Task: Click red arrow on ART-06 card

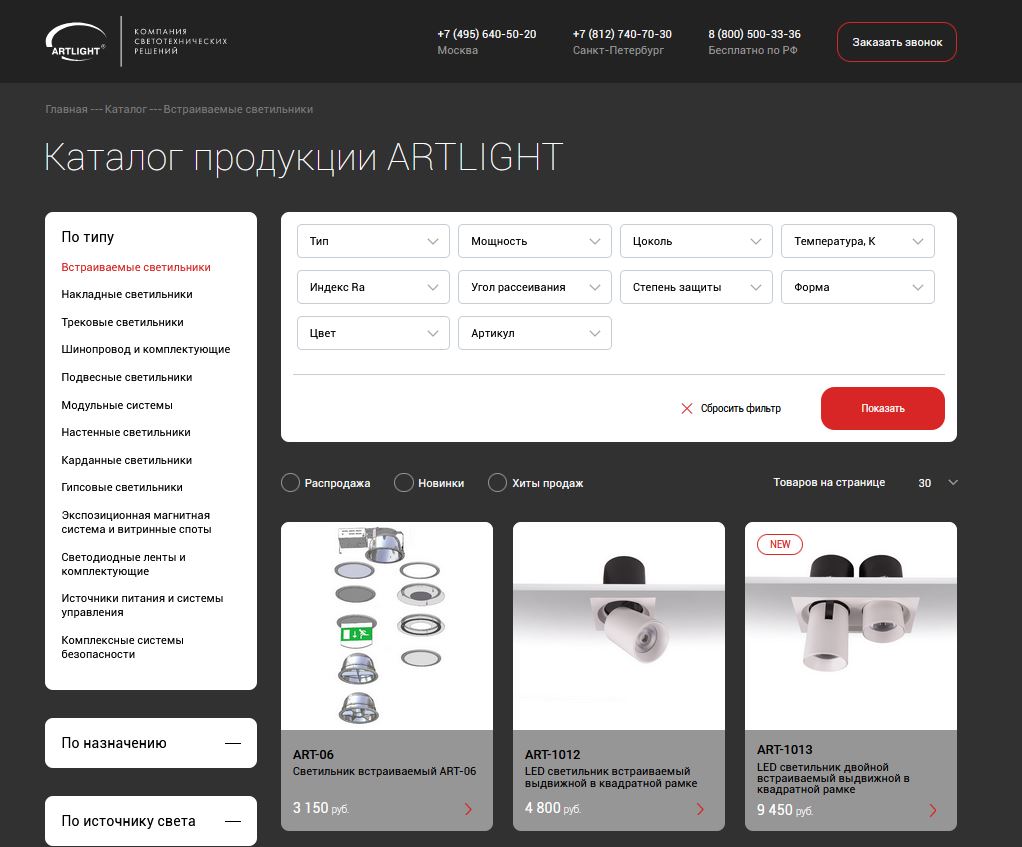Action: (x=468, y=809)
